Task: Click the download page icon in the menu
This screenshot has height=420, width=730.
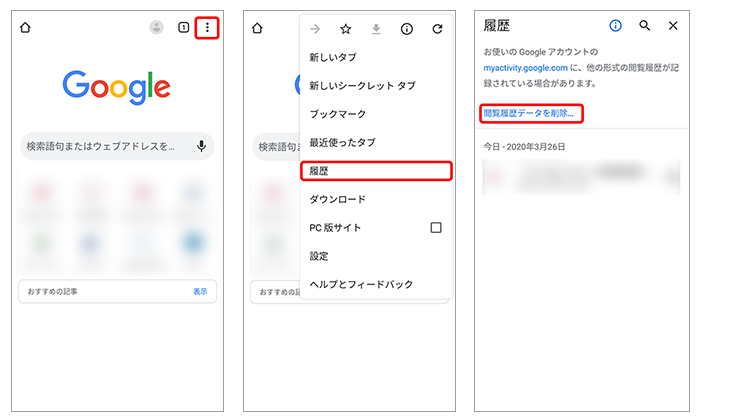Action: point(376,29)
